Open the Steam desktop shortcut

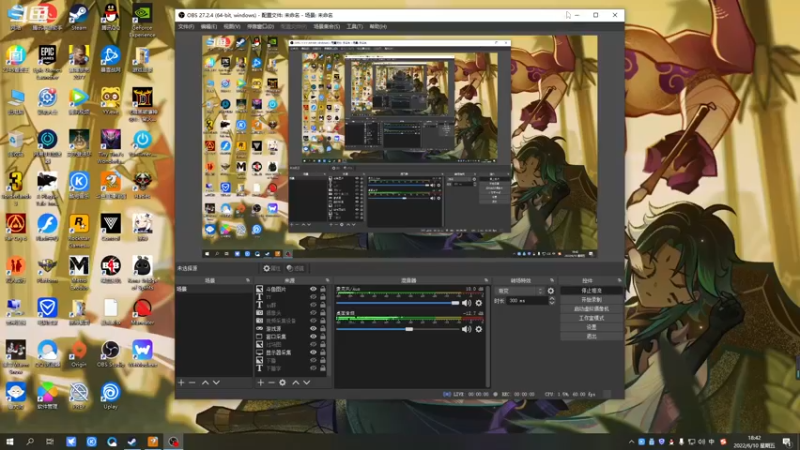point(79,17)
